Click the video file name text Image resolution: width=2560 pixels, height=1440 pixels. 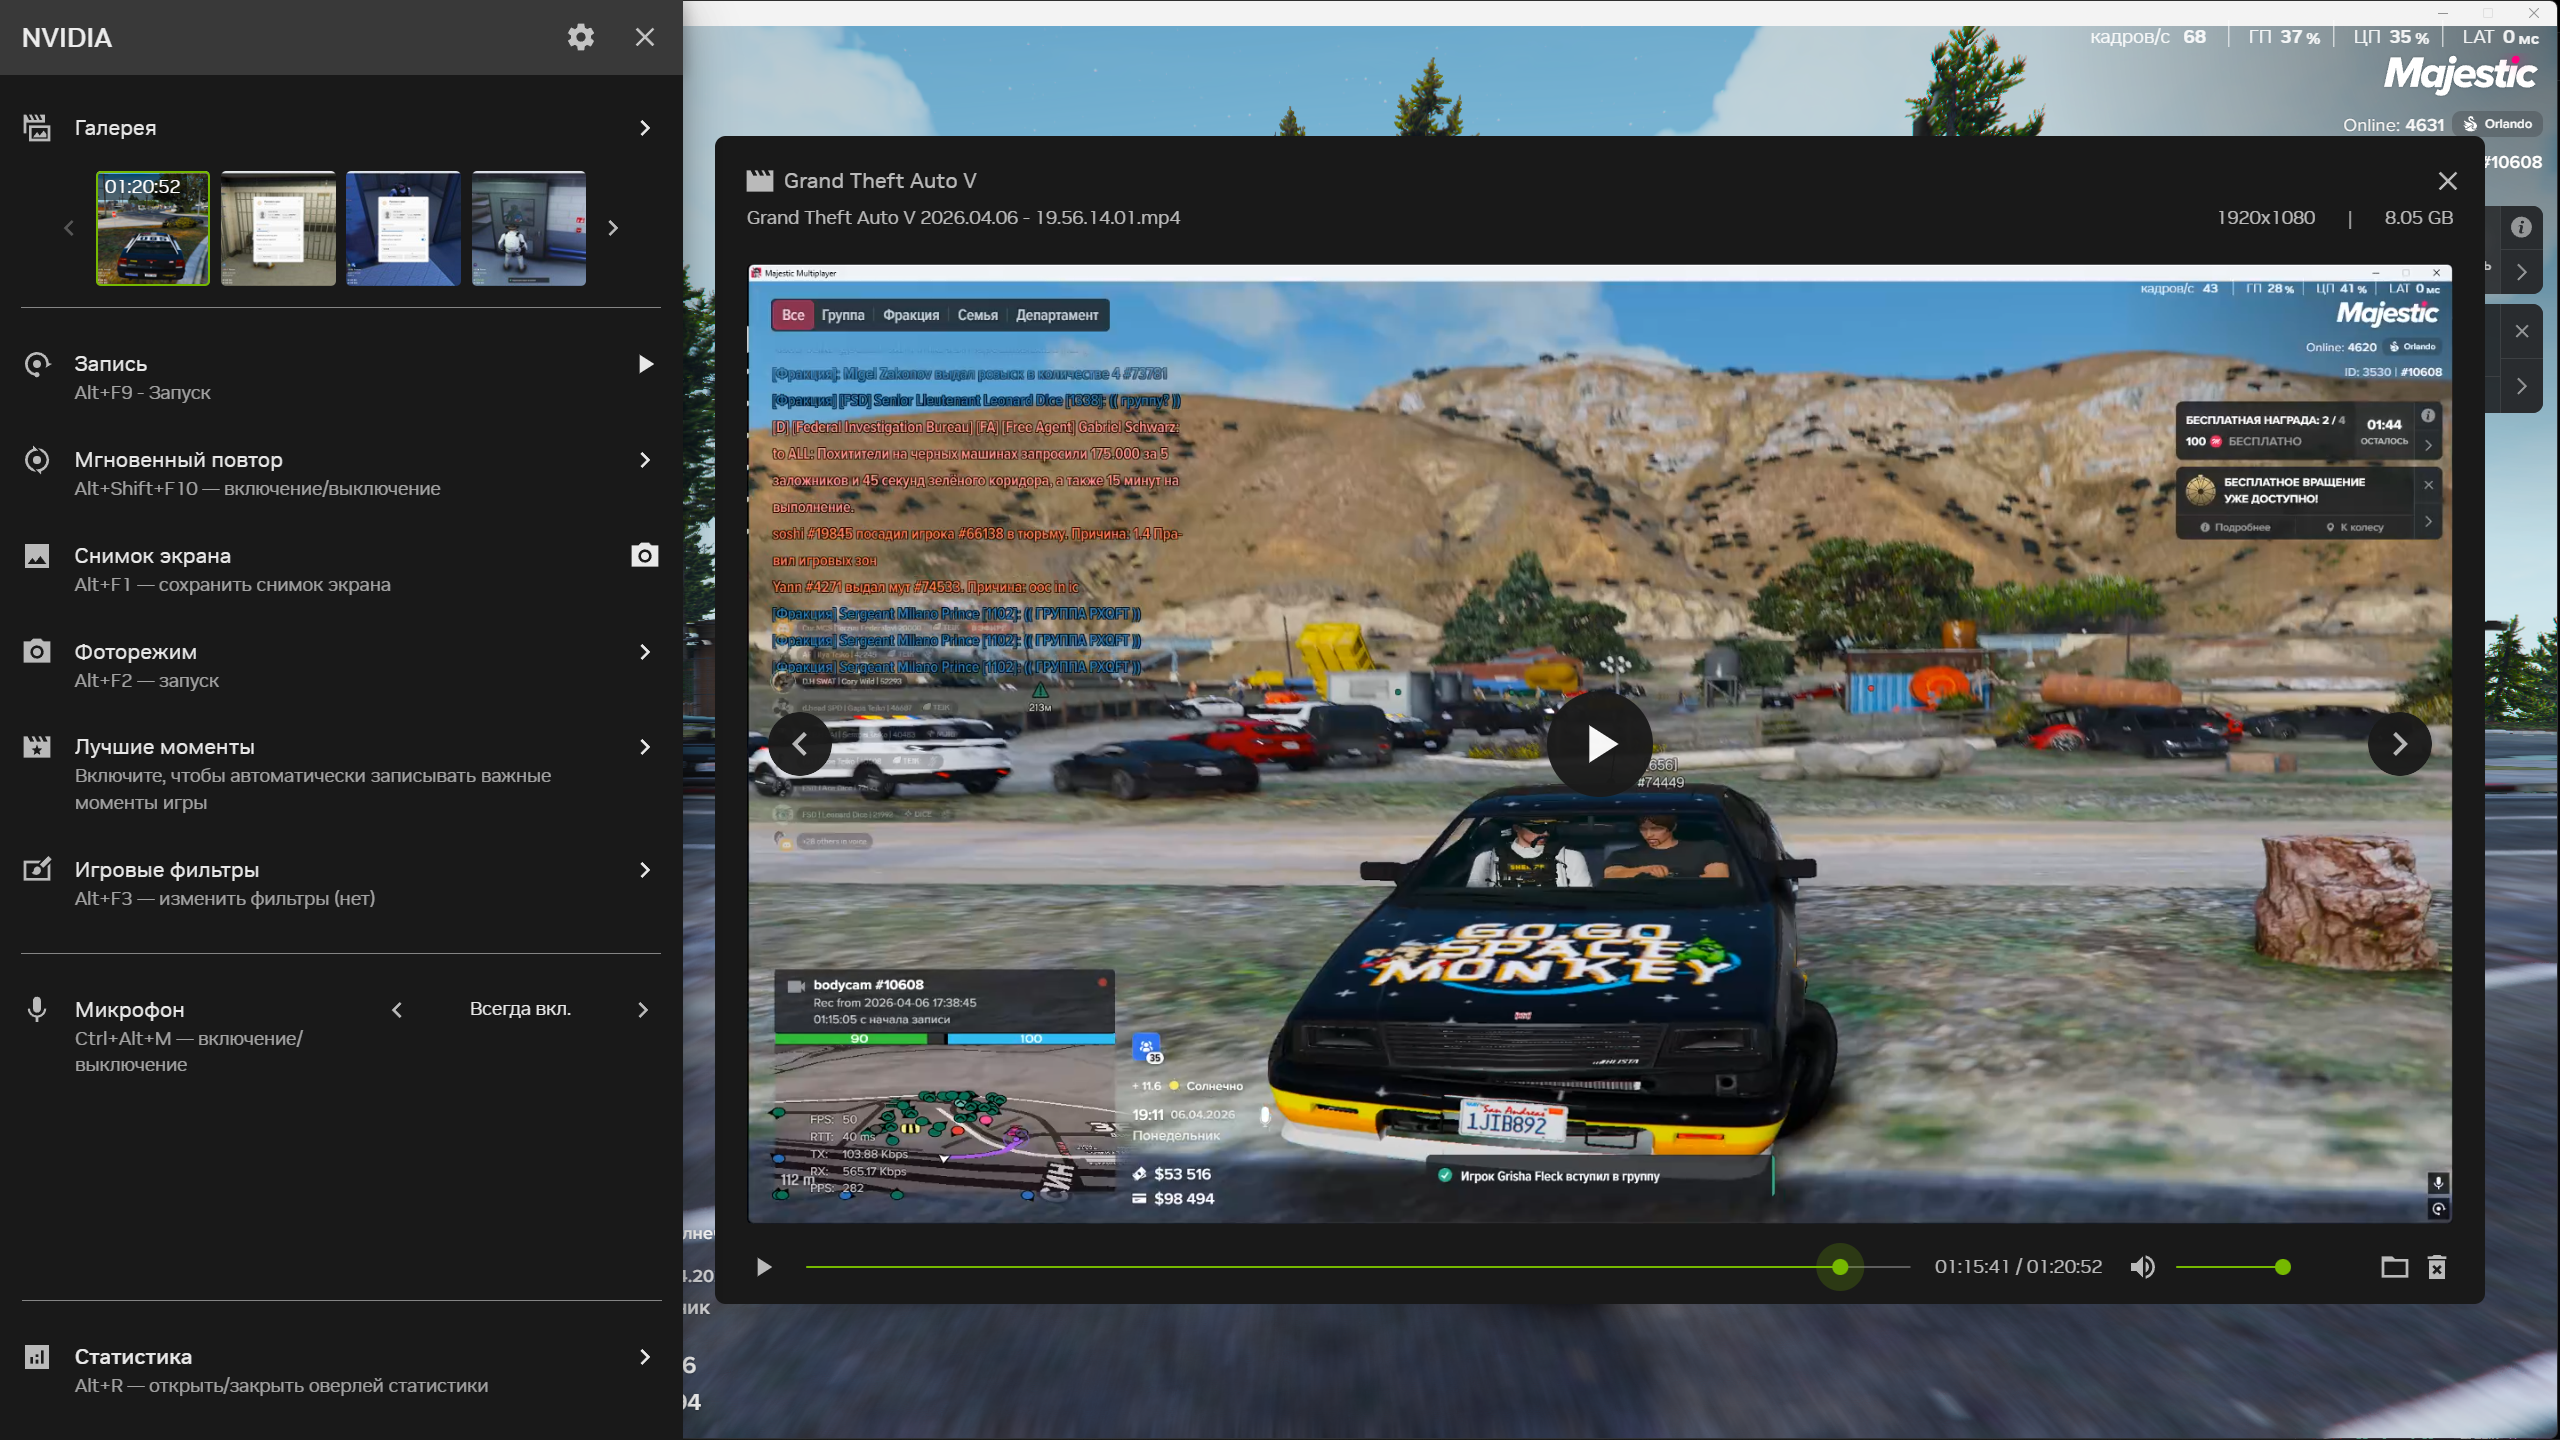point(963,218)
